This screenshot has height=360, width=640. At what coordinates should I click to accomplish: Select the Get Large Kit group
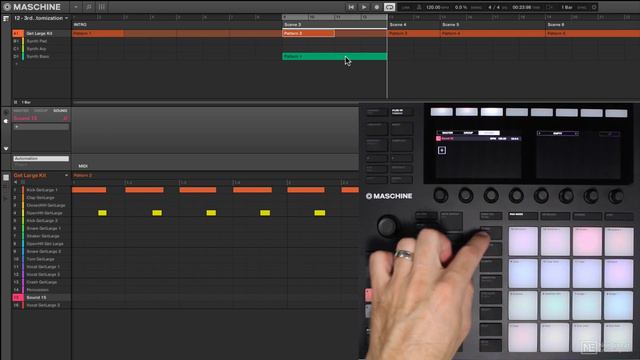click(41, 33)
